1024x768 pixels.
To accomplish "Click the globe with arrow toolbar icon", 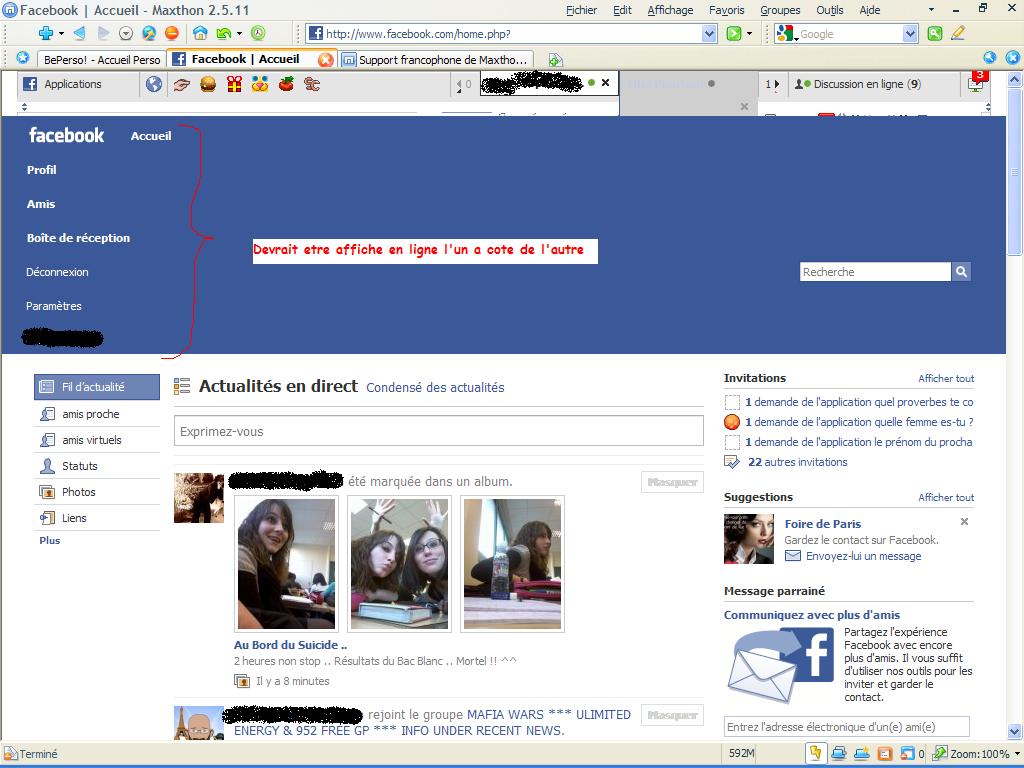I will click(x=149, y=33).
